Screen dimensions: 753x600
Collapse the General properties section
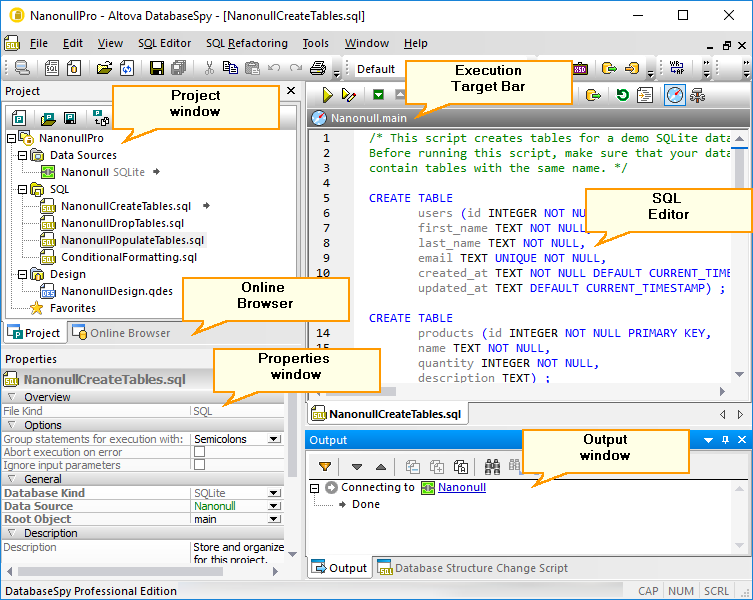pos(12,479)
